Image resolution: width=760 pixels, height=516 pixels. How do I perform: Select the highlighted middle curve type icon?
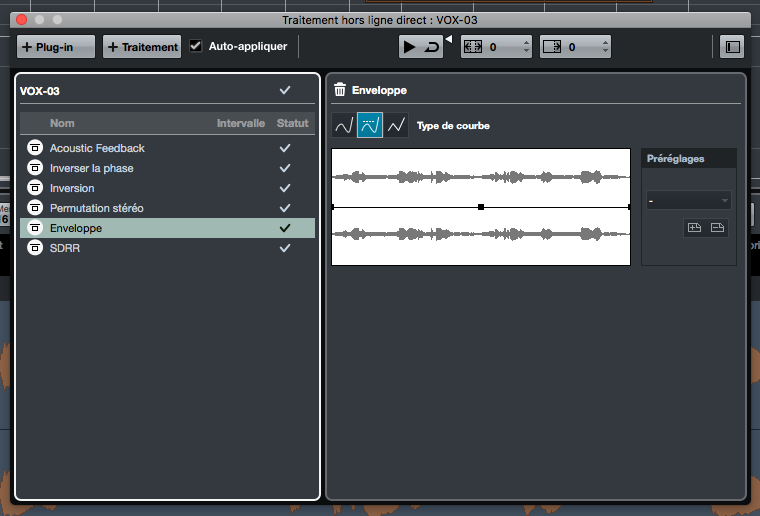pos(370,125)
